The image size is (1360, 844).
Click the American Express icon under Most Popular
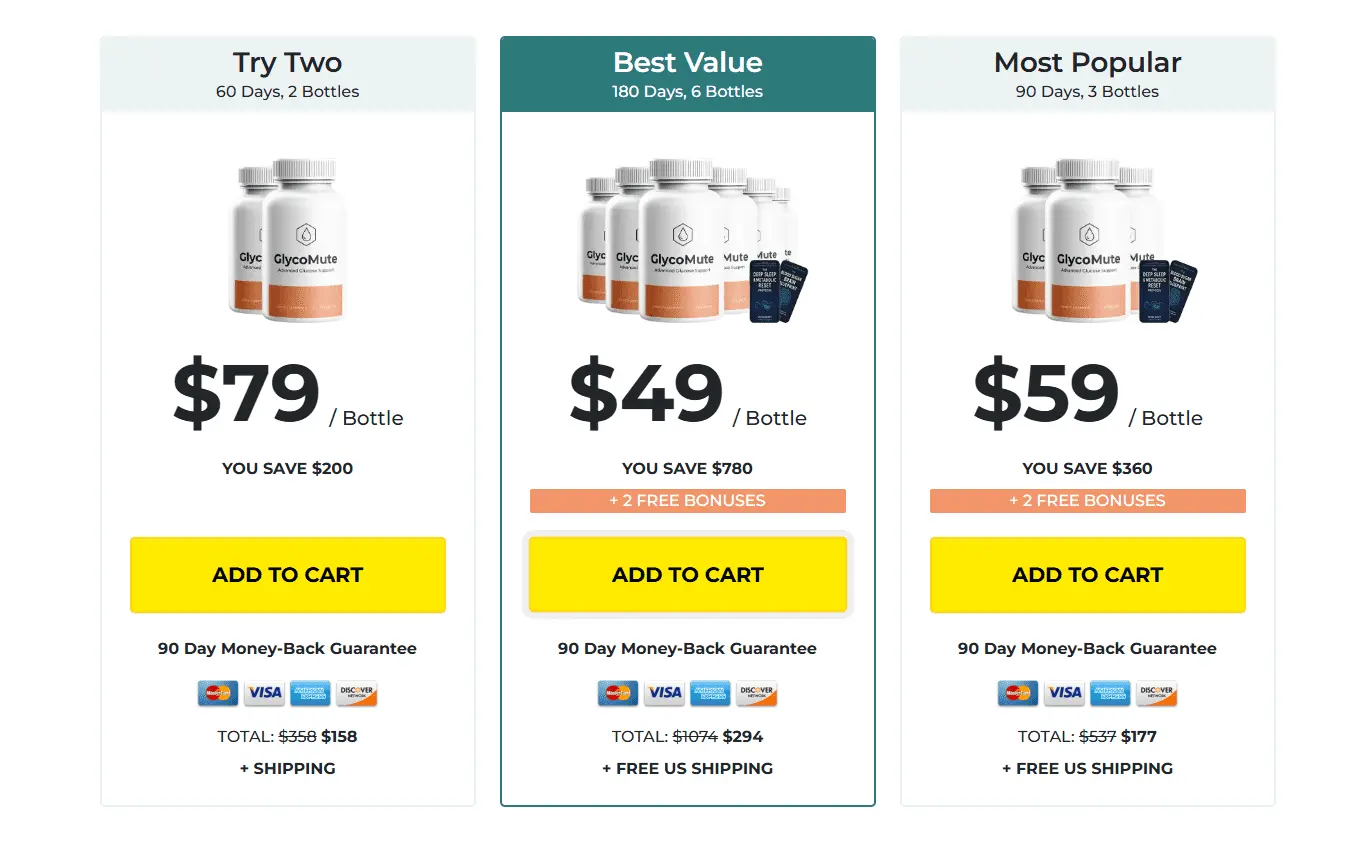click(x=1110, y=693)
